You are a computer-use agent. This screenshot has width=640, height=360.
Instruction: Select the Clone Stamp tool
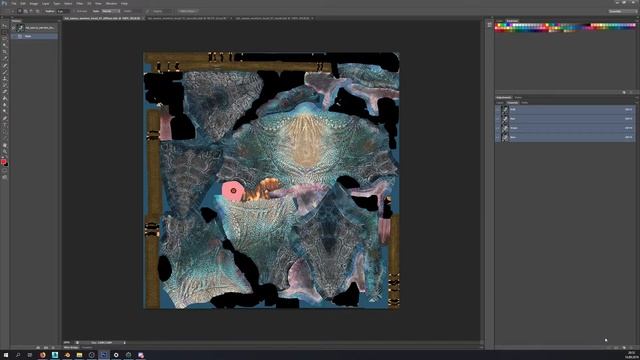tap(5, 78)
